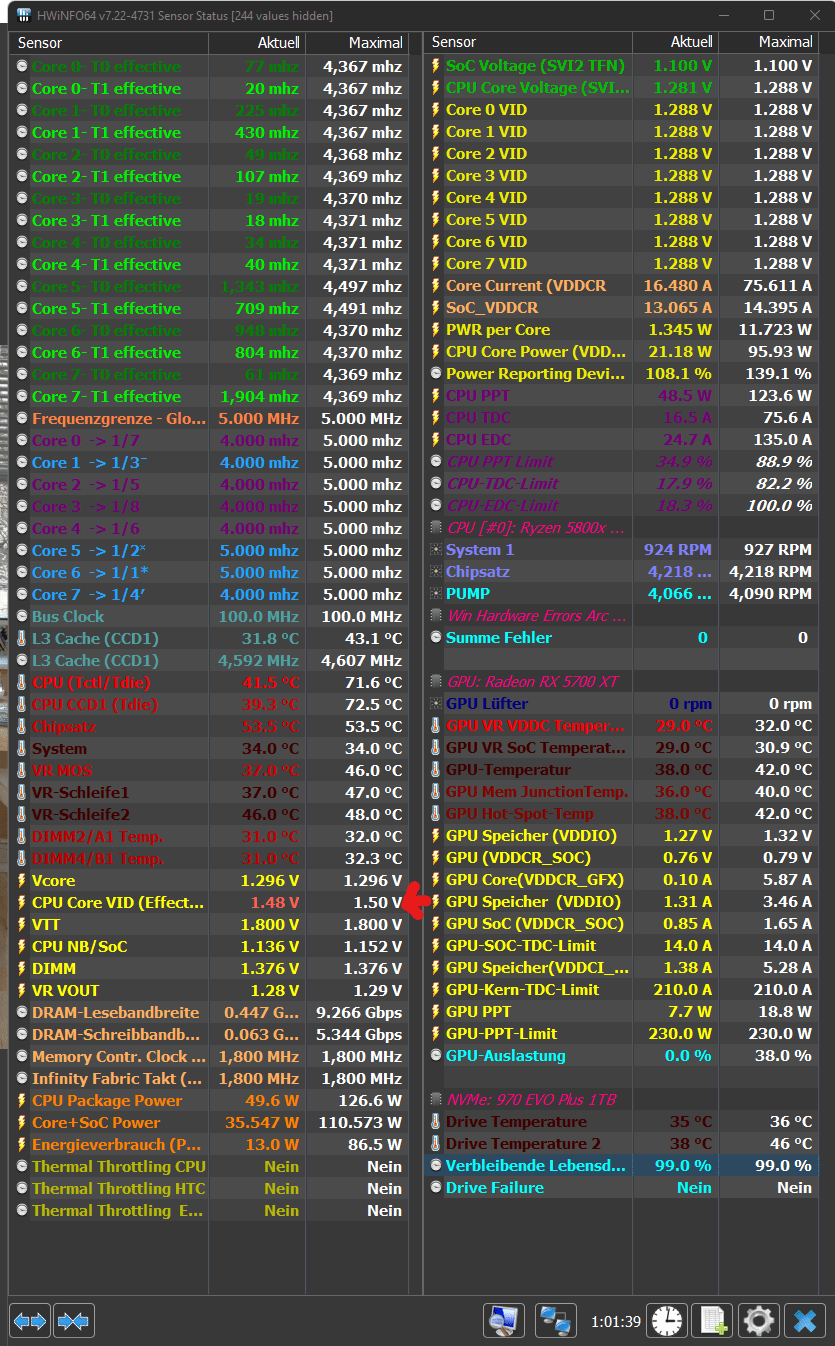The width and height of the screenshot is (835, 1346).
Task: Click the thermometer icon beside VR-Schleife1
Action: coord(23,793)
